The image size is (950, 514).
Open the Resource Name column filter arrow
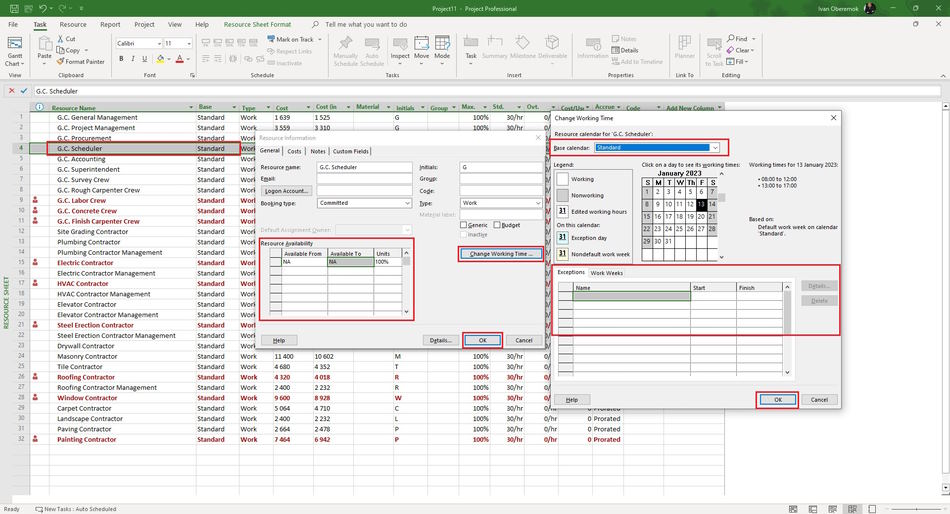191,107
